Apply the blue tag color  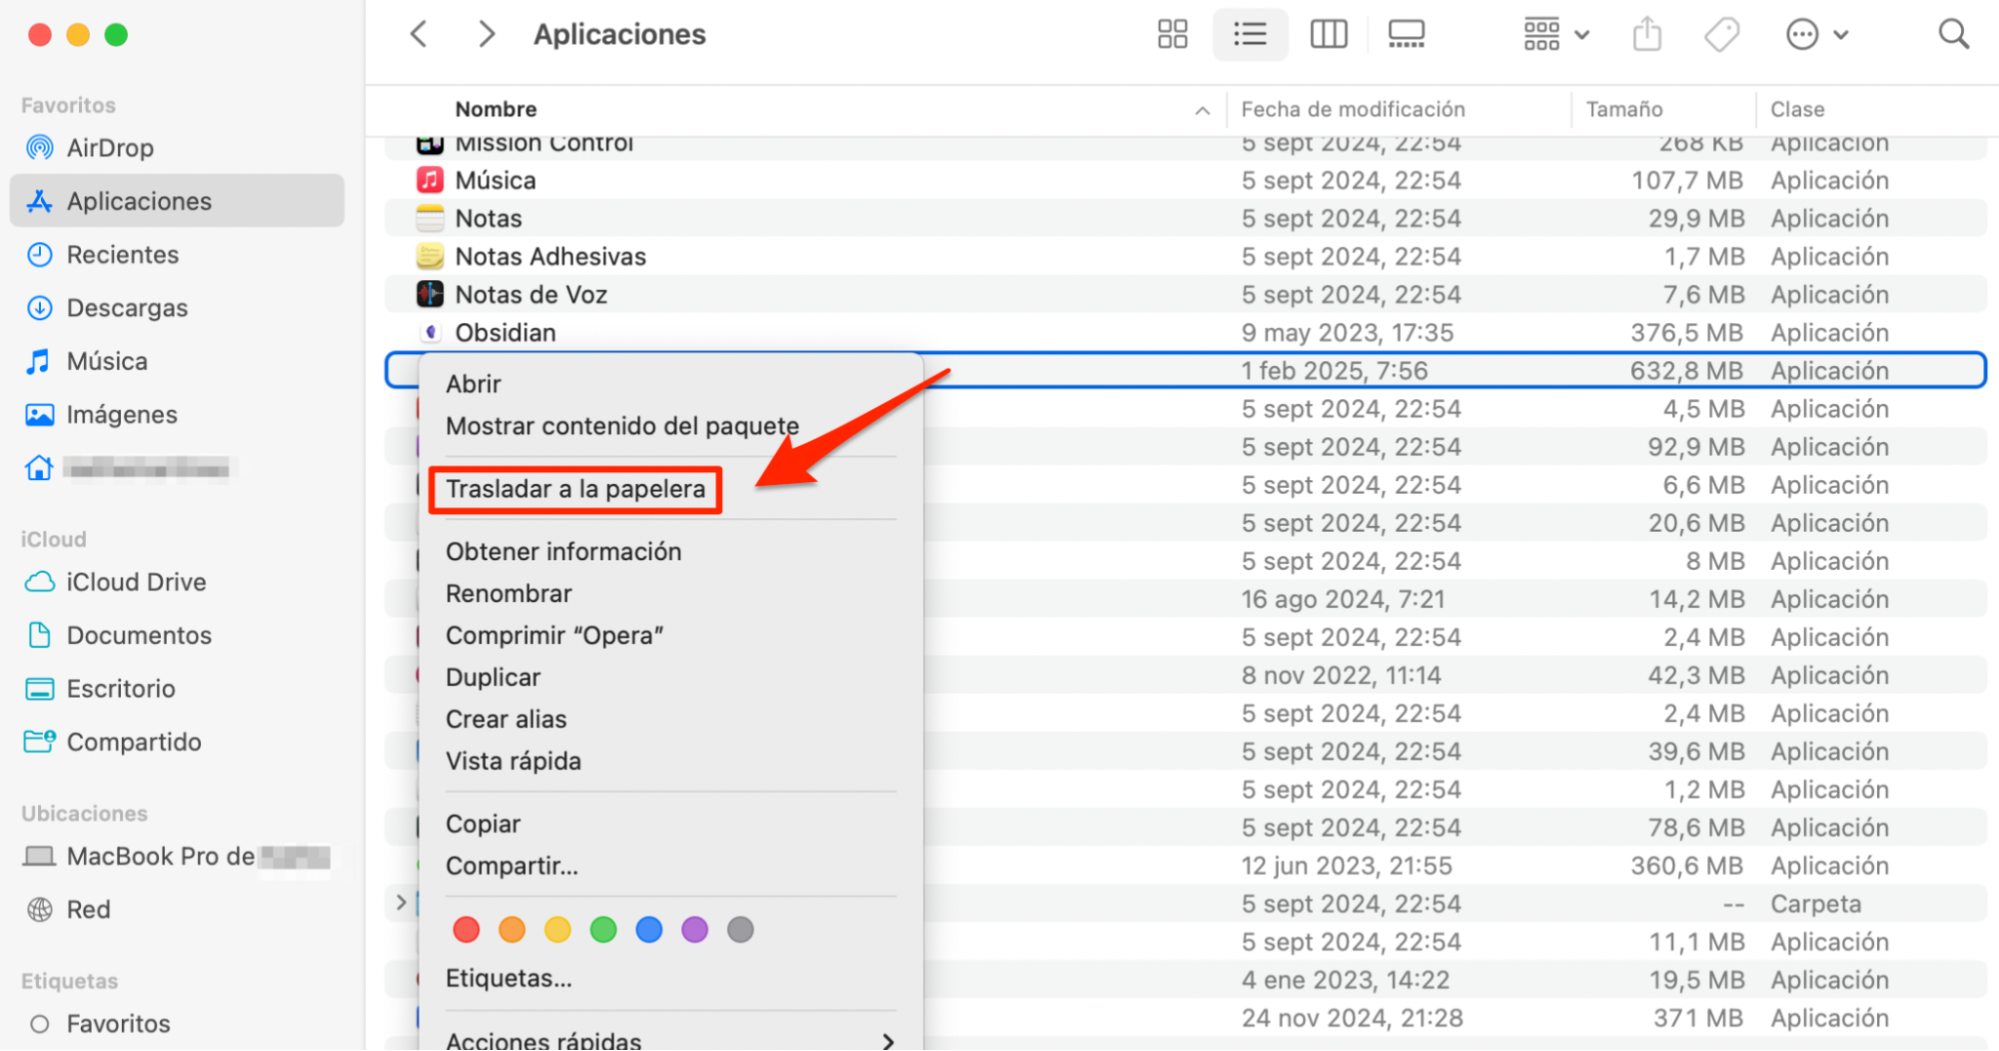(x=649, y=930)
